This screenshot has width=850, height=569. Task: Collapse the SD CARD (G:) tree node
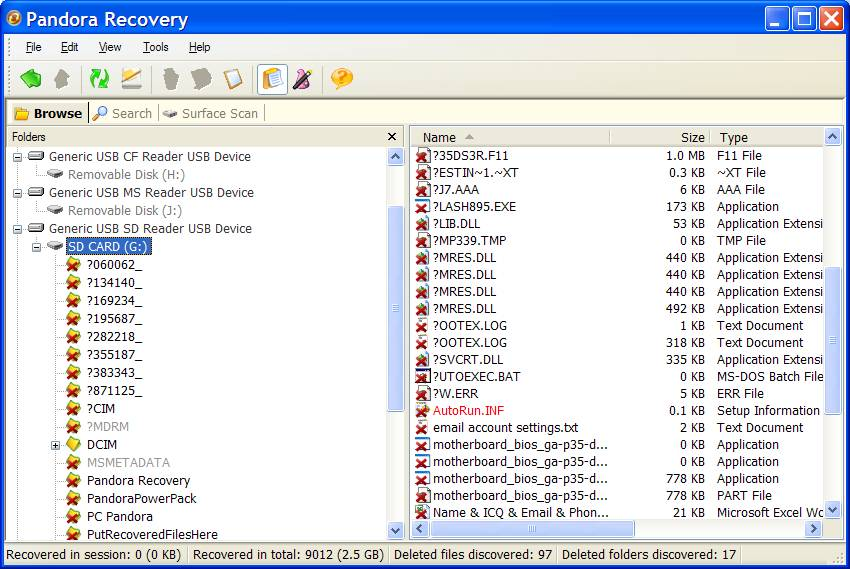[37, 247]
